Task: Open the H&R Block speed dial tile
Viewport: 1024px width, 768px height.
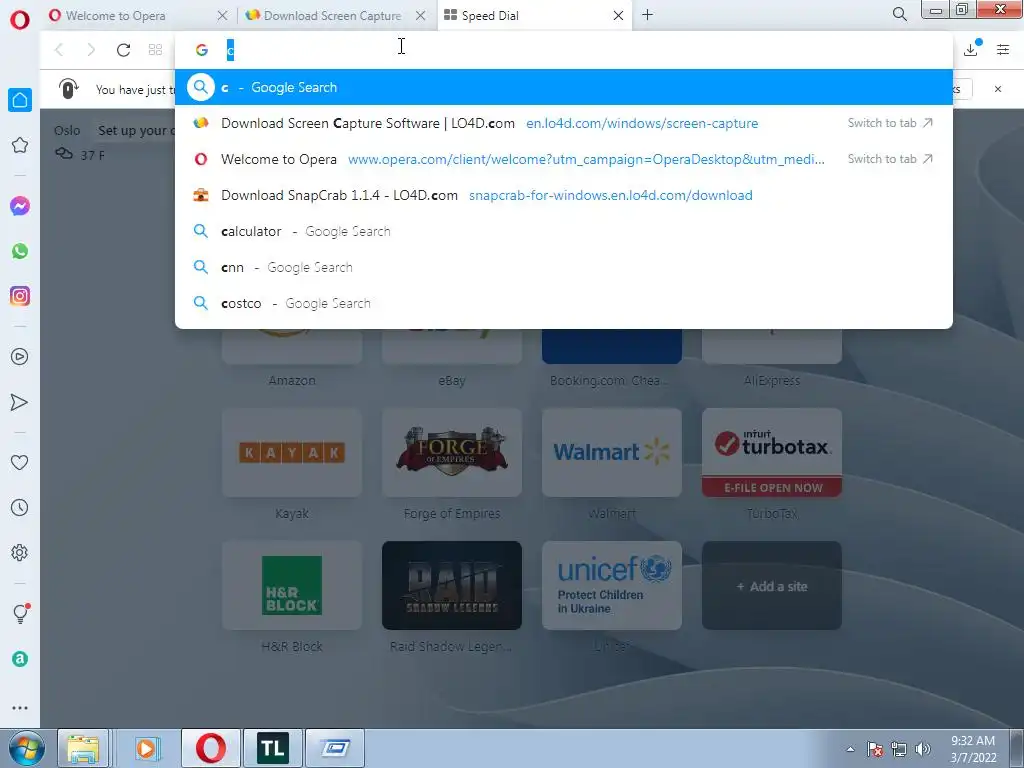Action: (292, 585)
